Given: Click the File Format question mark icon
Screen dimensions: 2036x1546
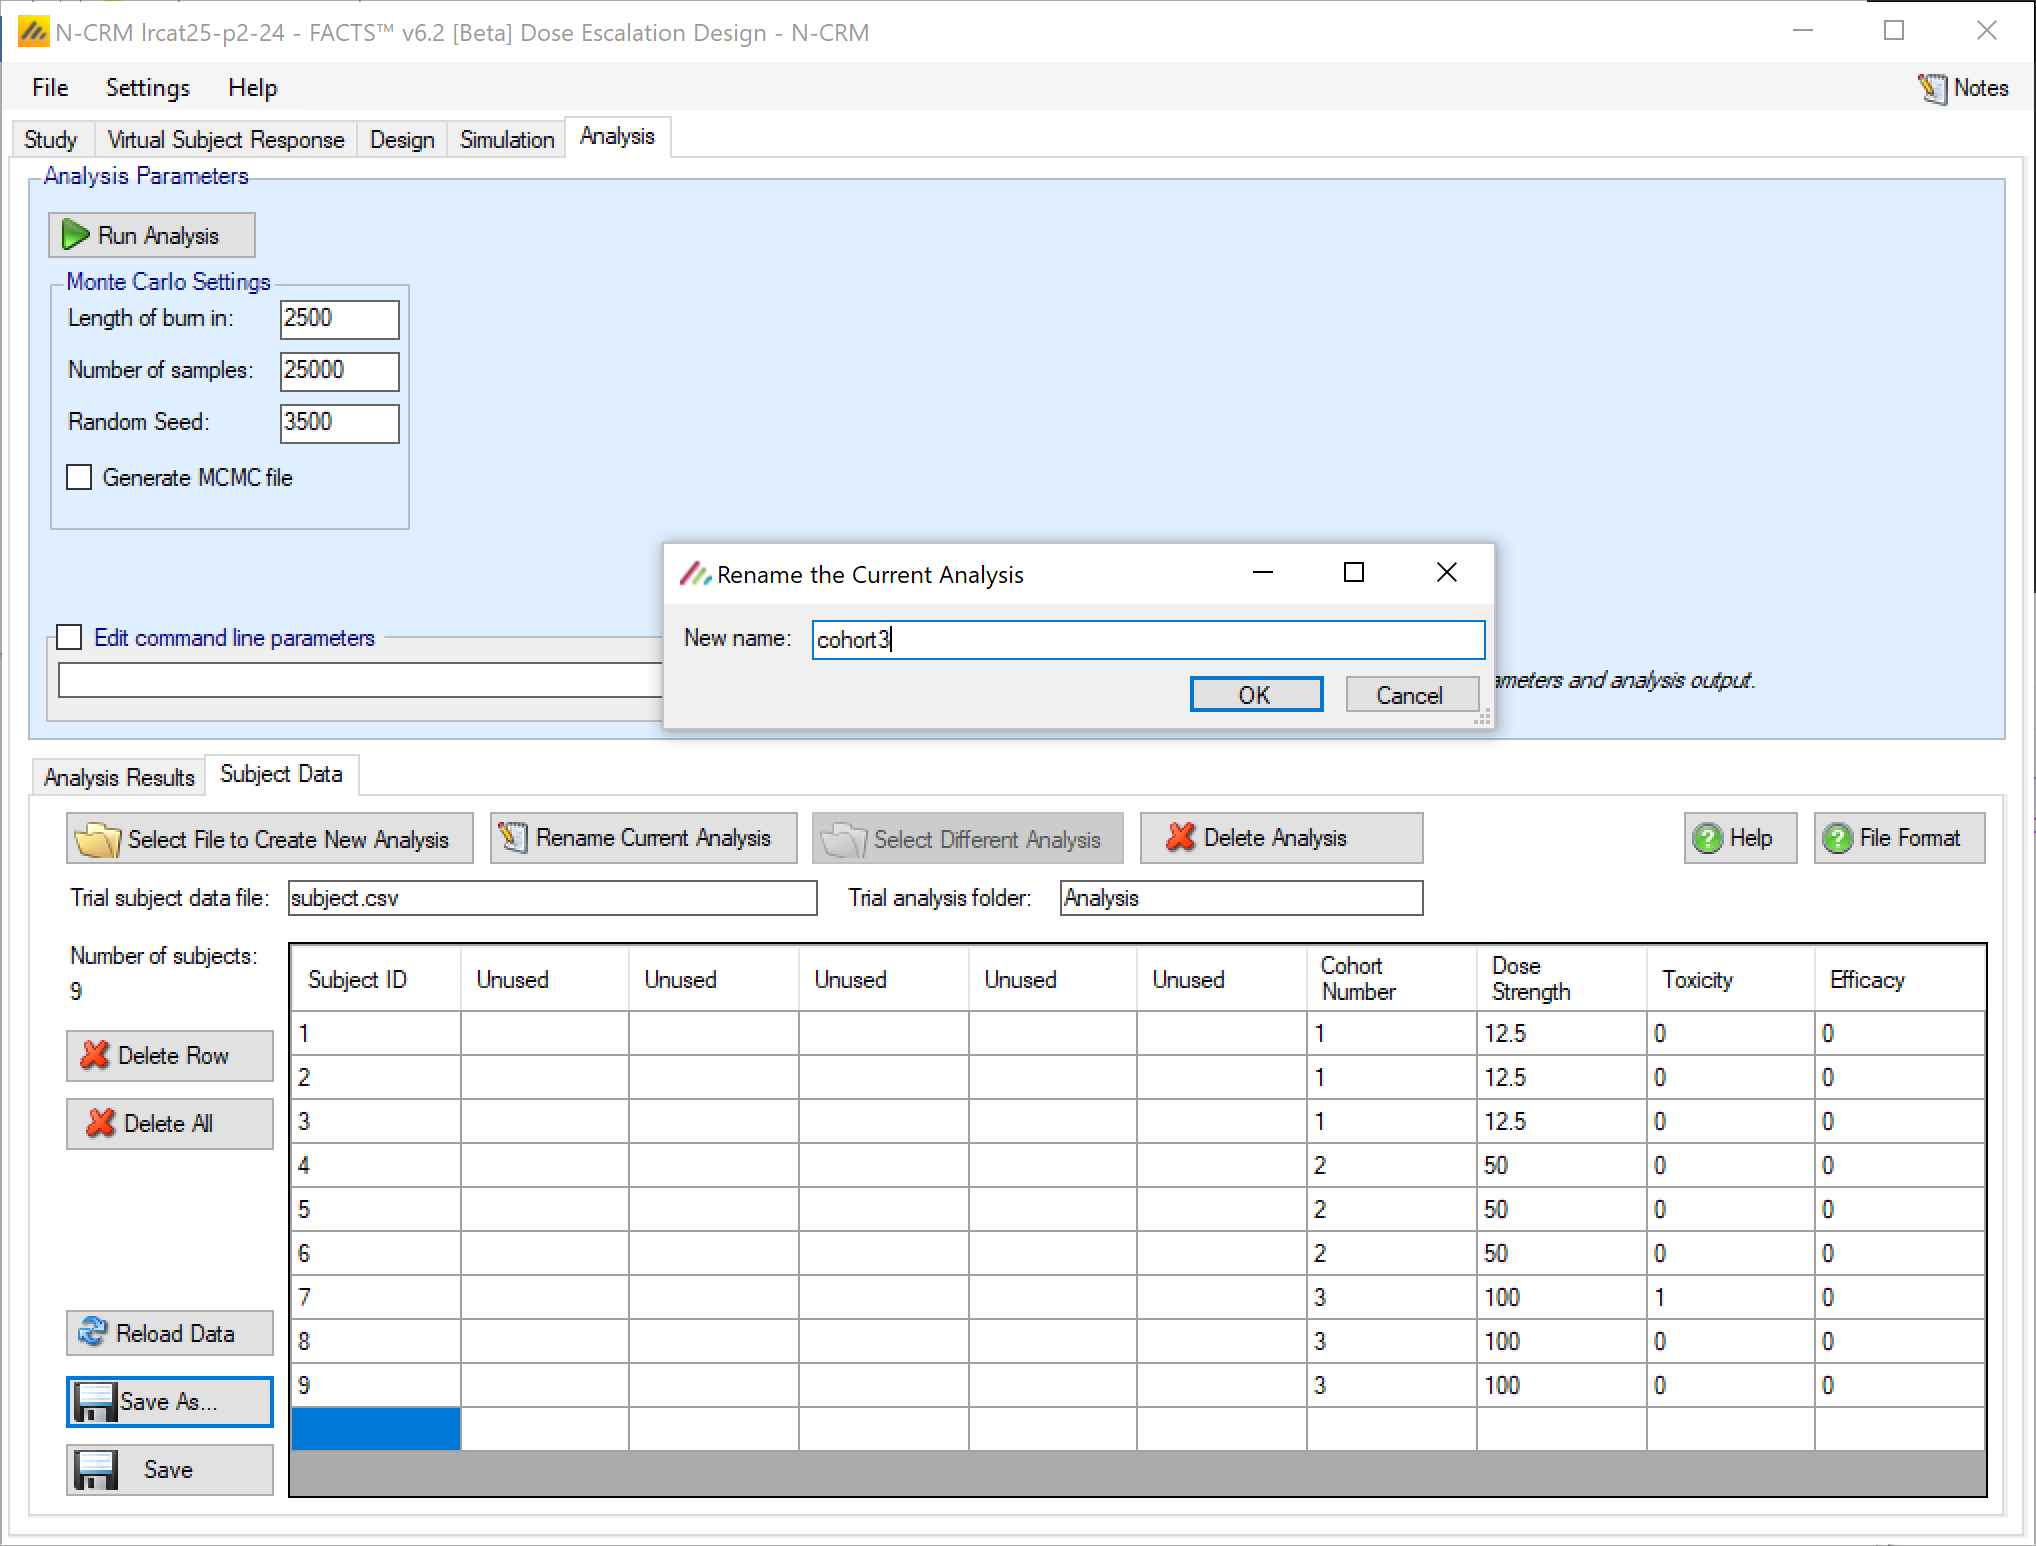Looking at the screenshot, I should point(1837,838).
